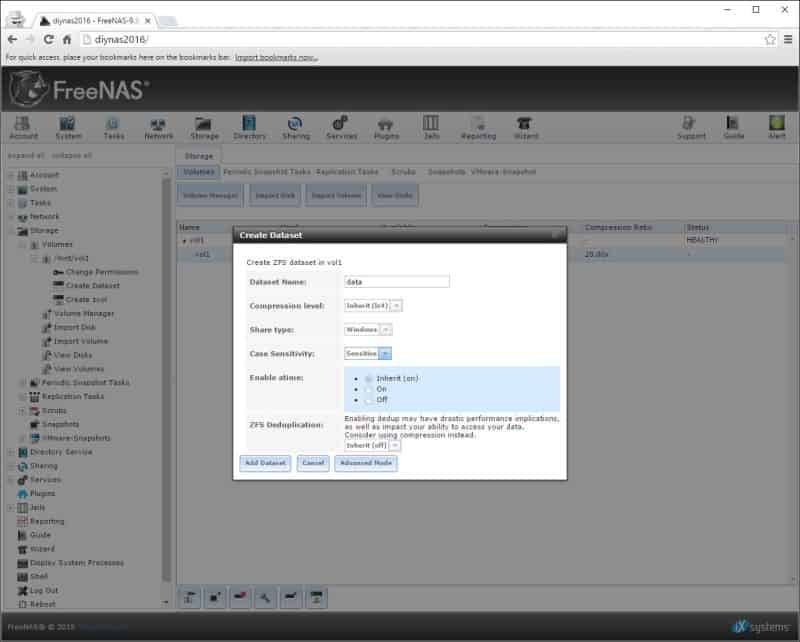Screen dimensions: 800x642
Task: Click the Import Disk button
Action: (275, 196)
